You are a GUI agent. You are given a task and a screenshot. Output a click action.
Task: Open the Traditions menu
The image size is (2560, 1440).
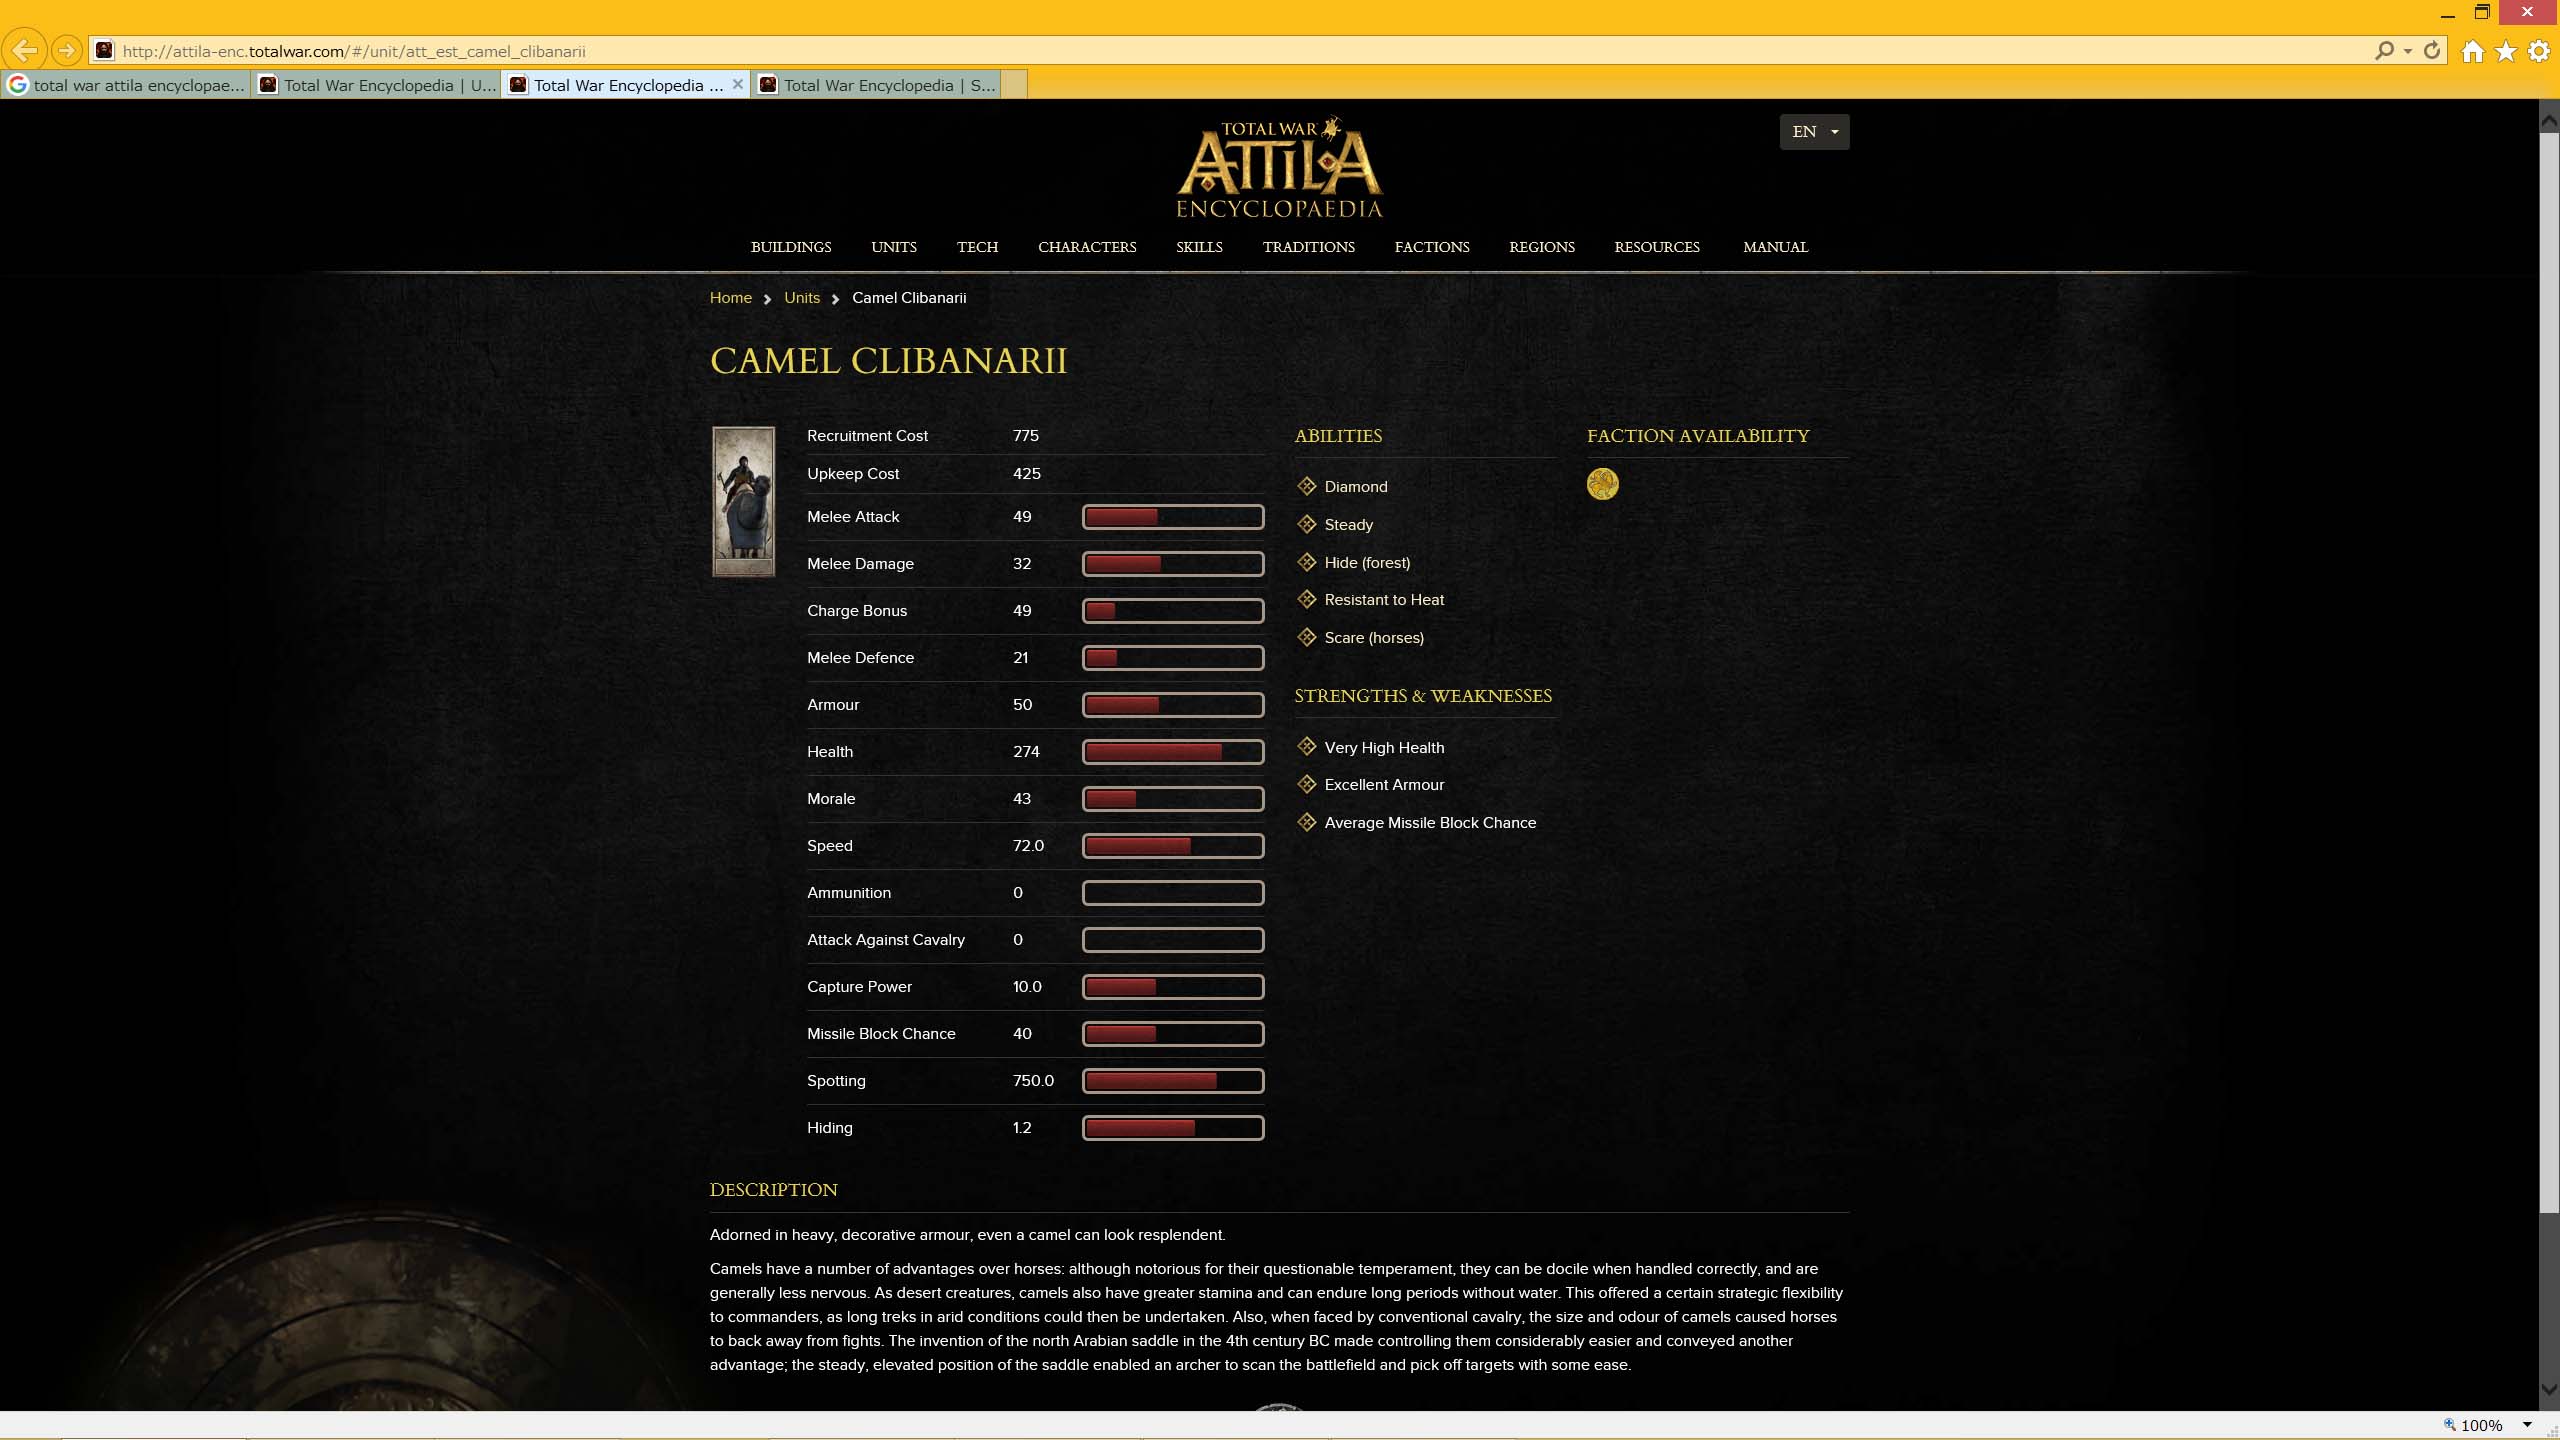tap(1308, 247)
